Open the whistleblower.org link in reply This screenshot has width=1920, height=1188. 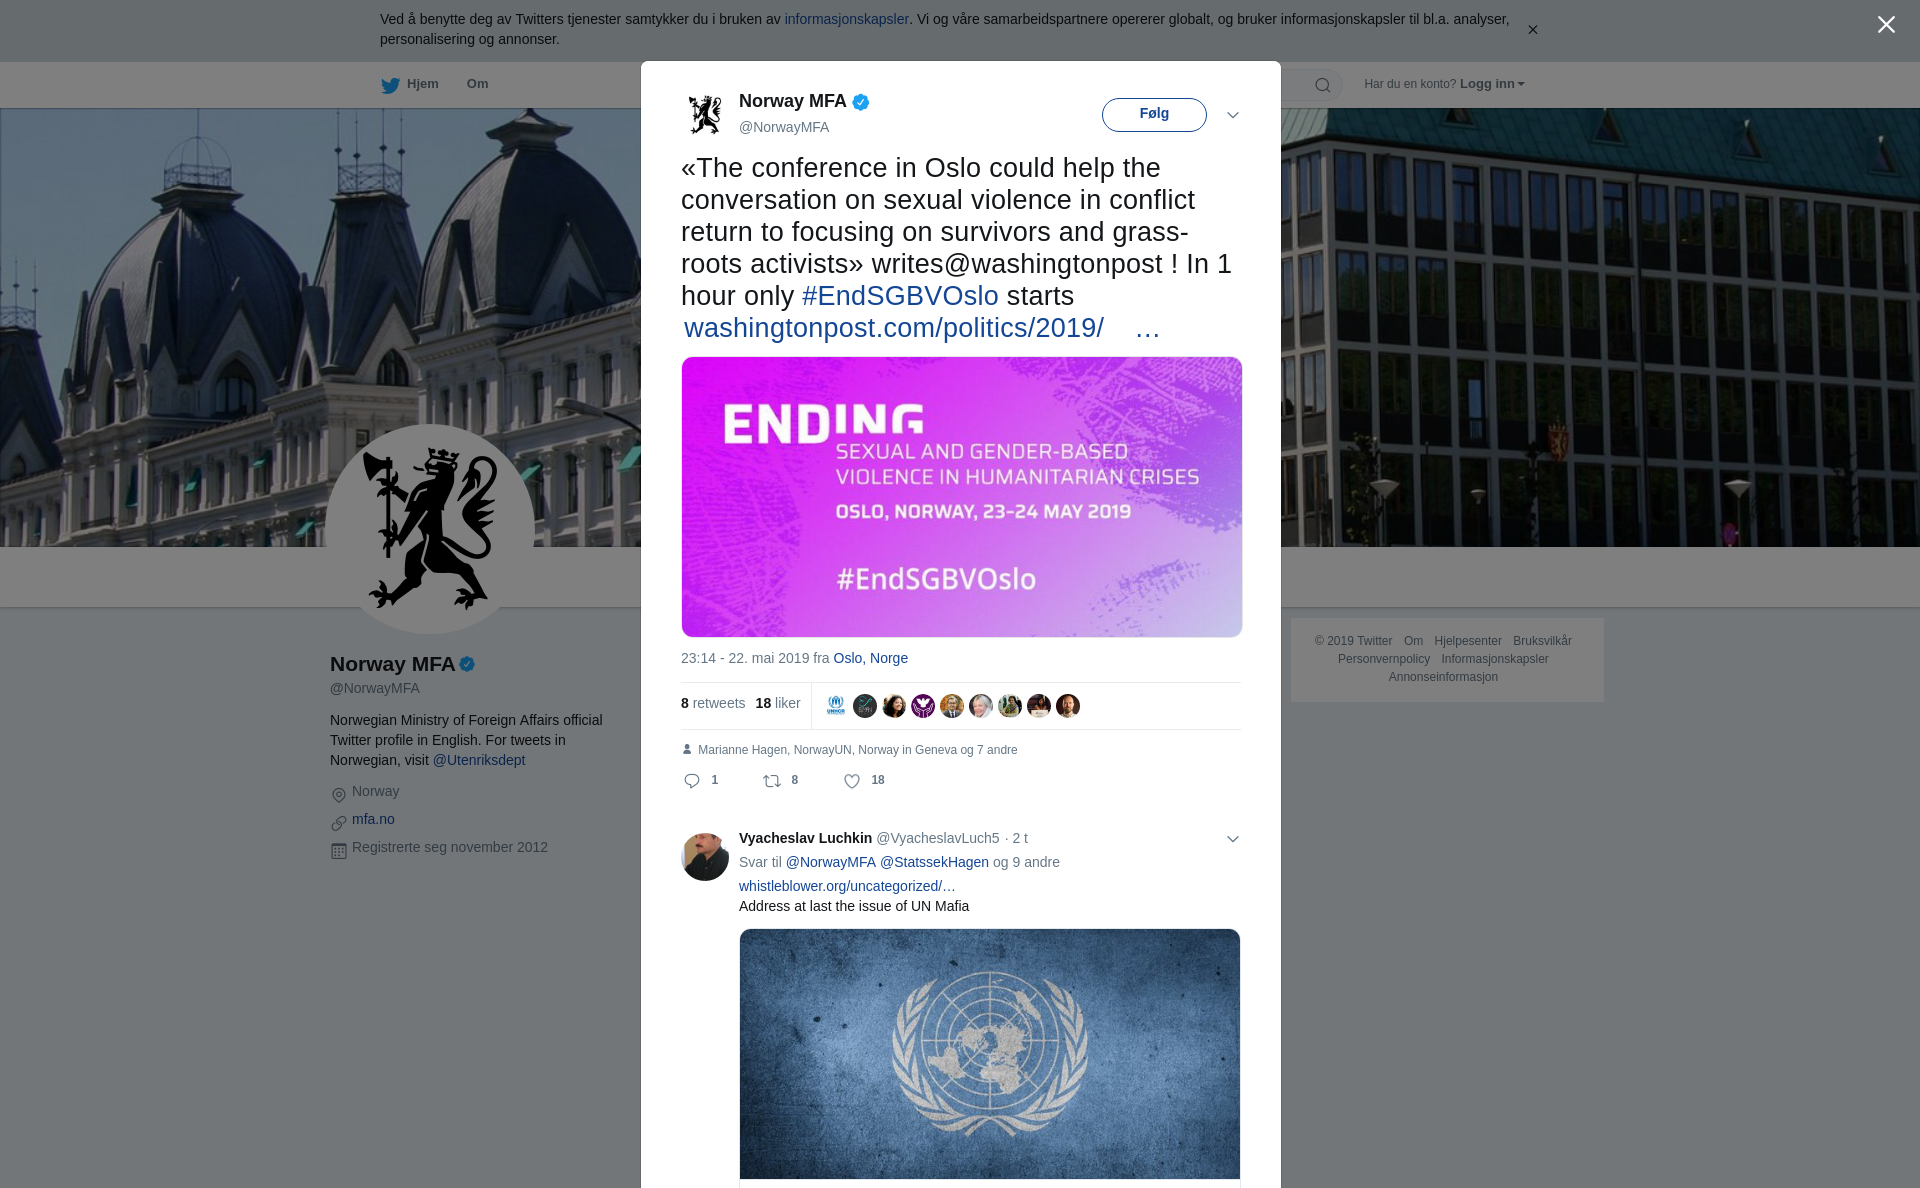pyautogui.click(x=847, y=886)
